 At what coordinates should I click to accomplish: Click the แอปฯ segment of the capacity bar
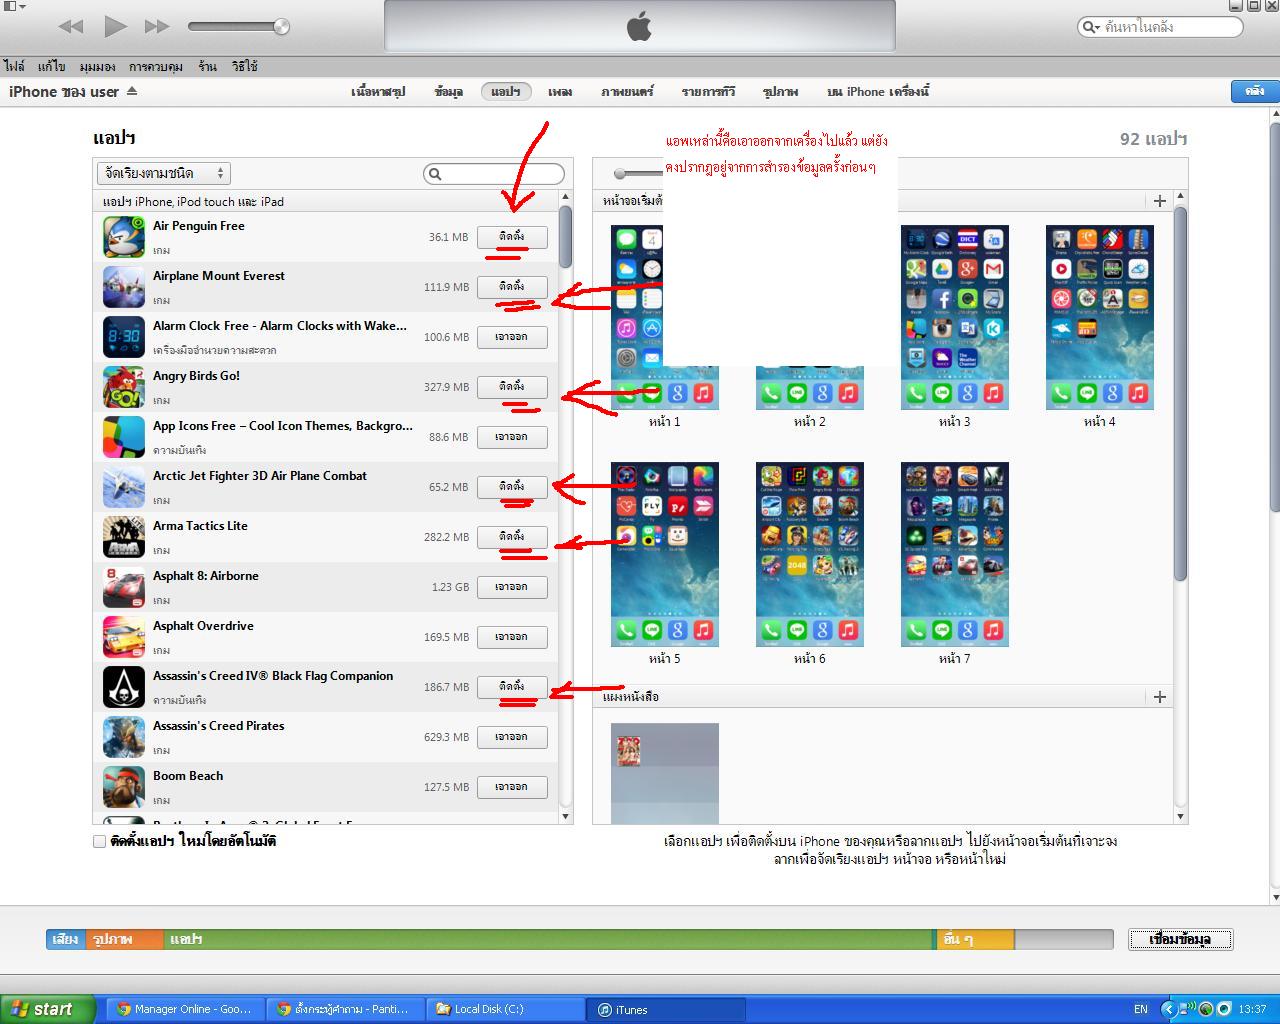[548, 939]
